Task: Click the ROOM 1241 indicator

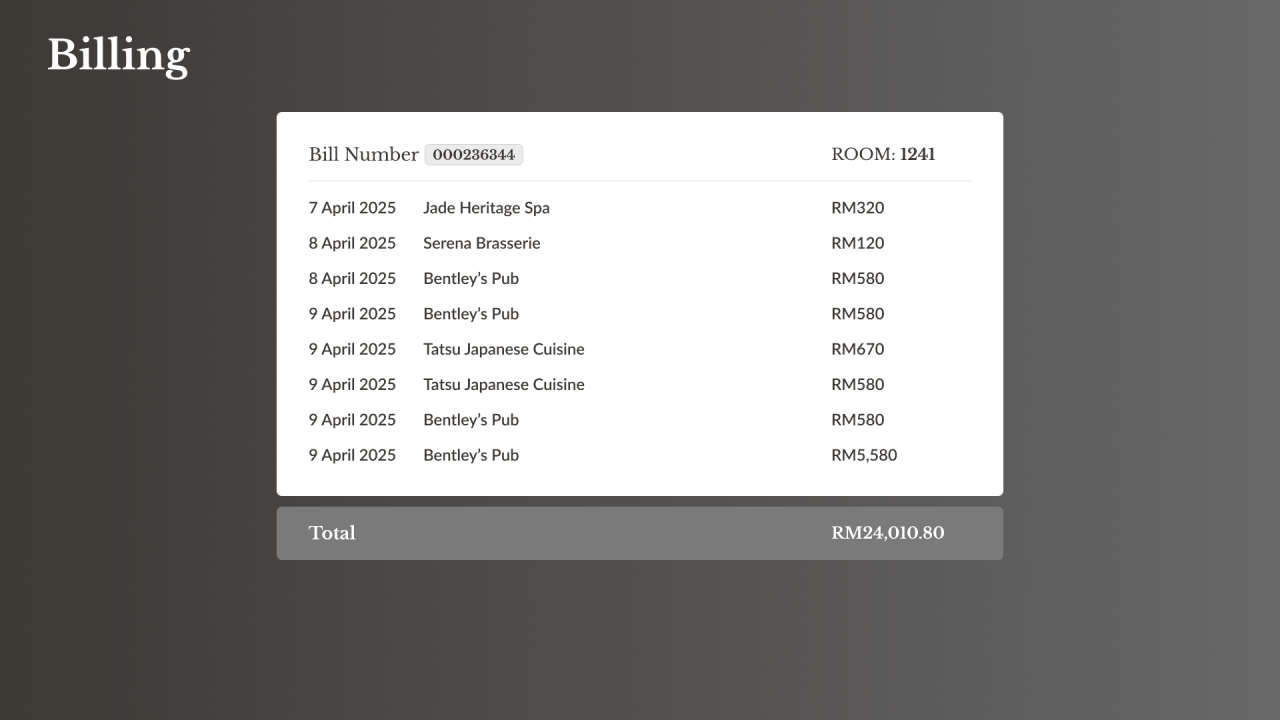Action: [883, 155]
